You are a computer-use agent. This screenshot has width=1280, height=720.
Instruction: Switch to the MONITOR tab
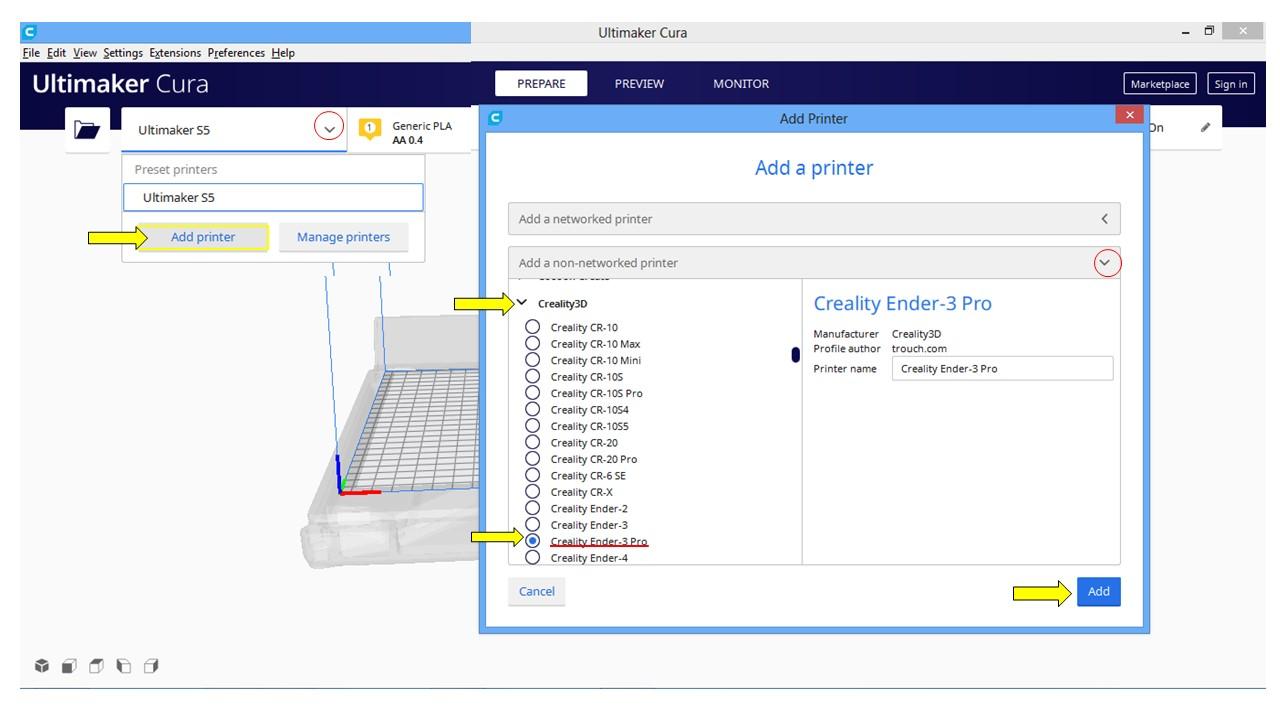point(741,84)
